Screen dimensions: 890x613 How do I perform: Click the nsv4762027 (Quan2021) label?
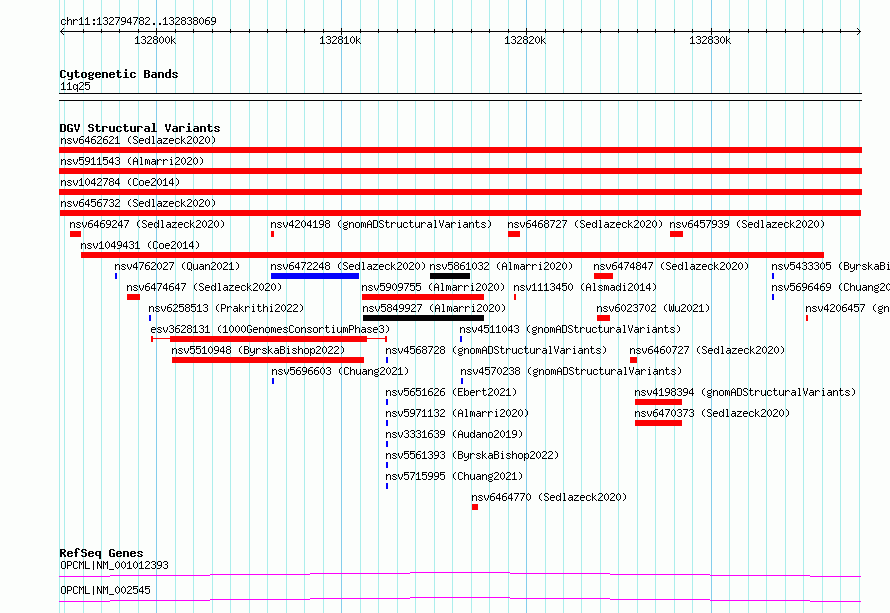[x=177, y=266]
